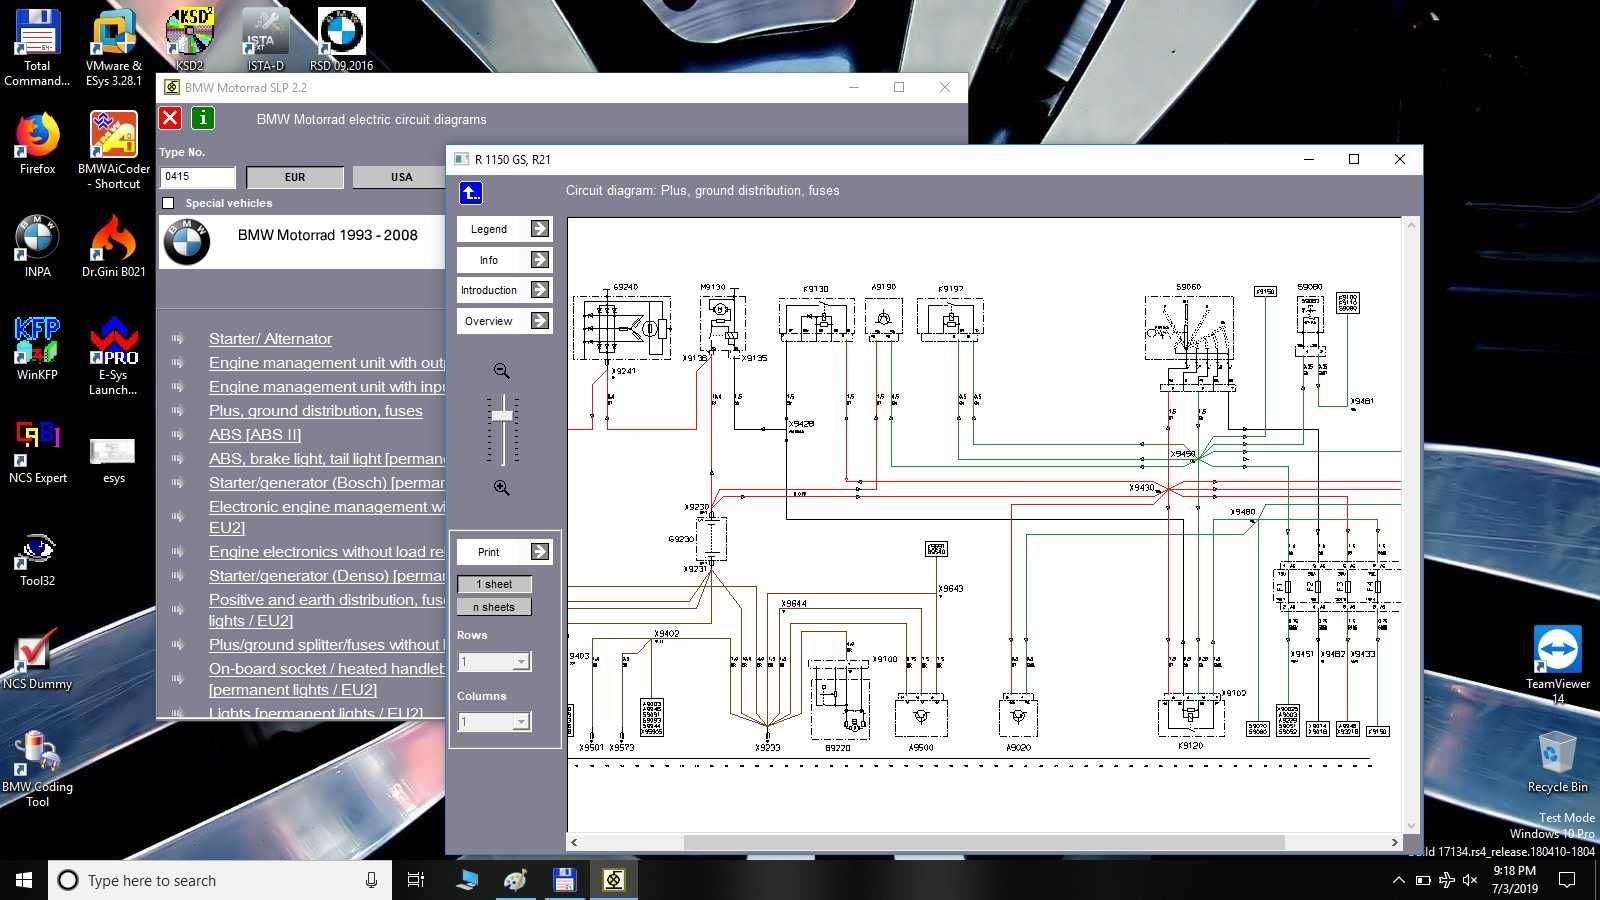
Task: Open Plus, ground distribution, fuses link
Action: [315, 411]
